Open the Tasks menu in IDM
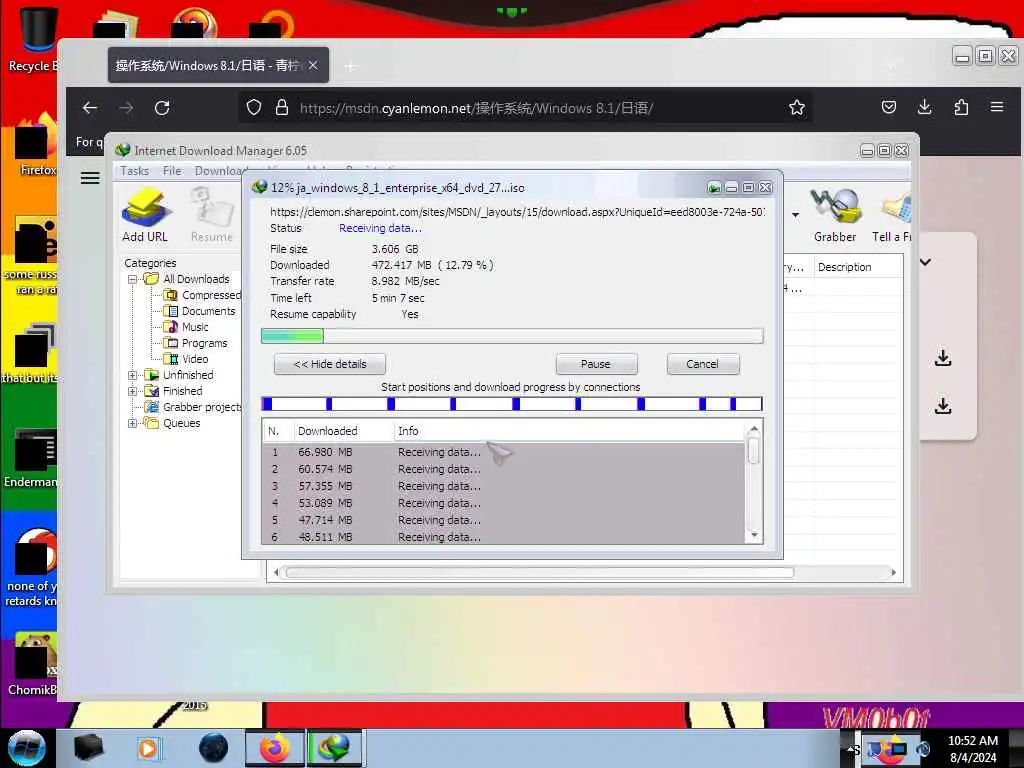Image resolution: width=1024 pixels, height=768 pixels. point(135,170)
